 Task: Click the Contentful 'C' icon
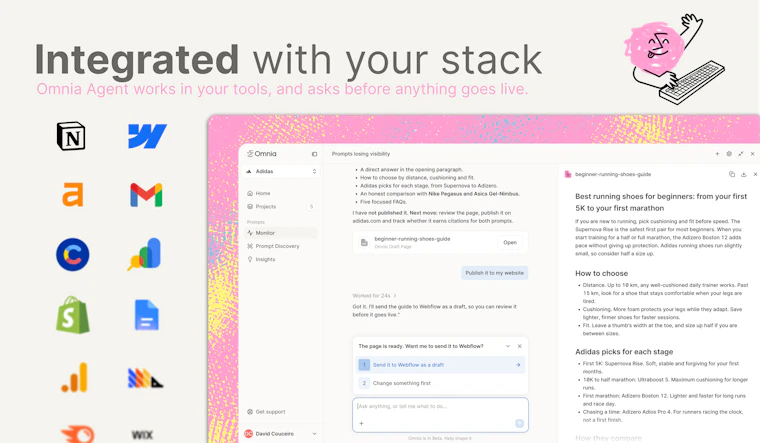(73, 254)
